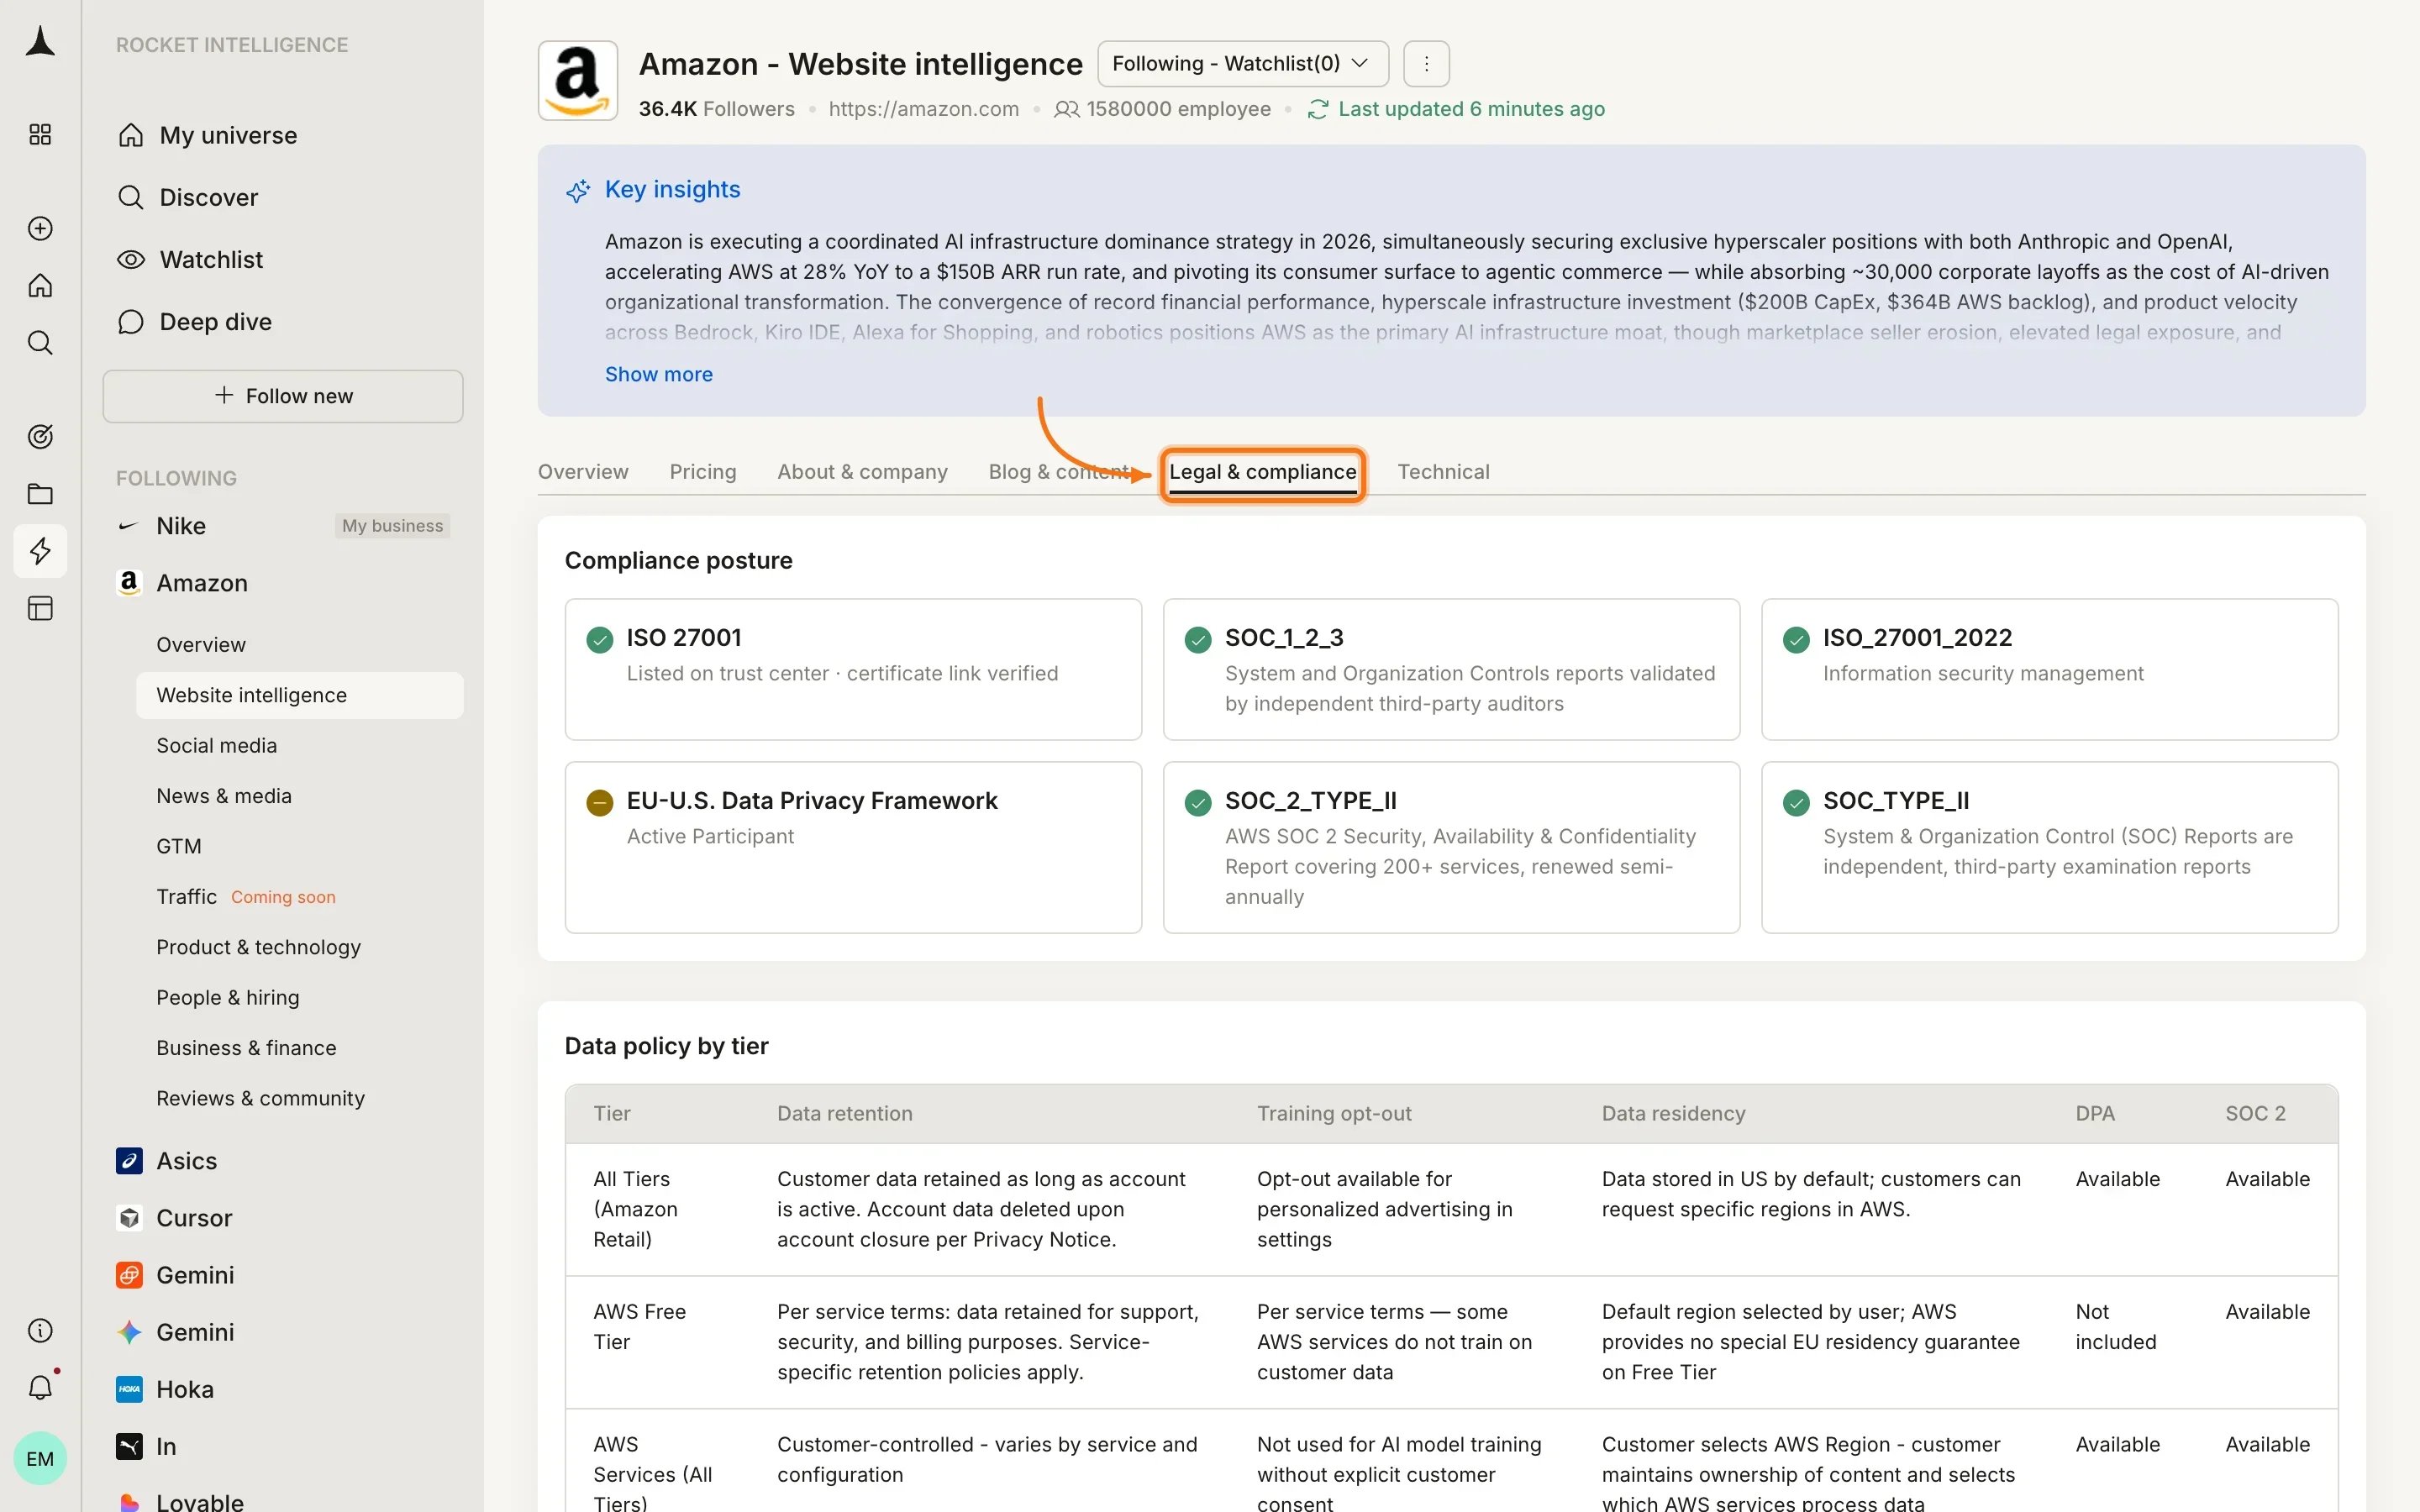
Task: Switch to the Overview tab
Action: pos(583,472)
